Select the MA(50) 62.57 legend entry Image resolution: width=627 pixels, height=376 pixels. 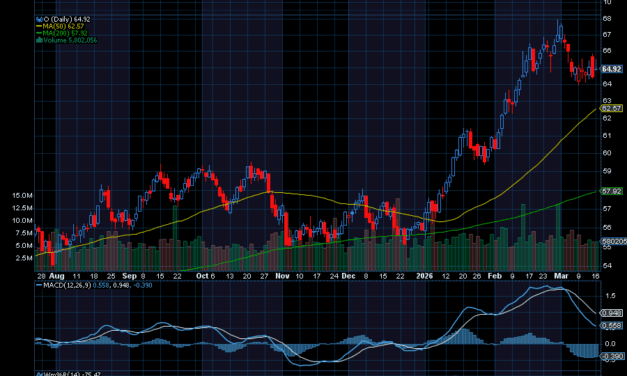63,26
